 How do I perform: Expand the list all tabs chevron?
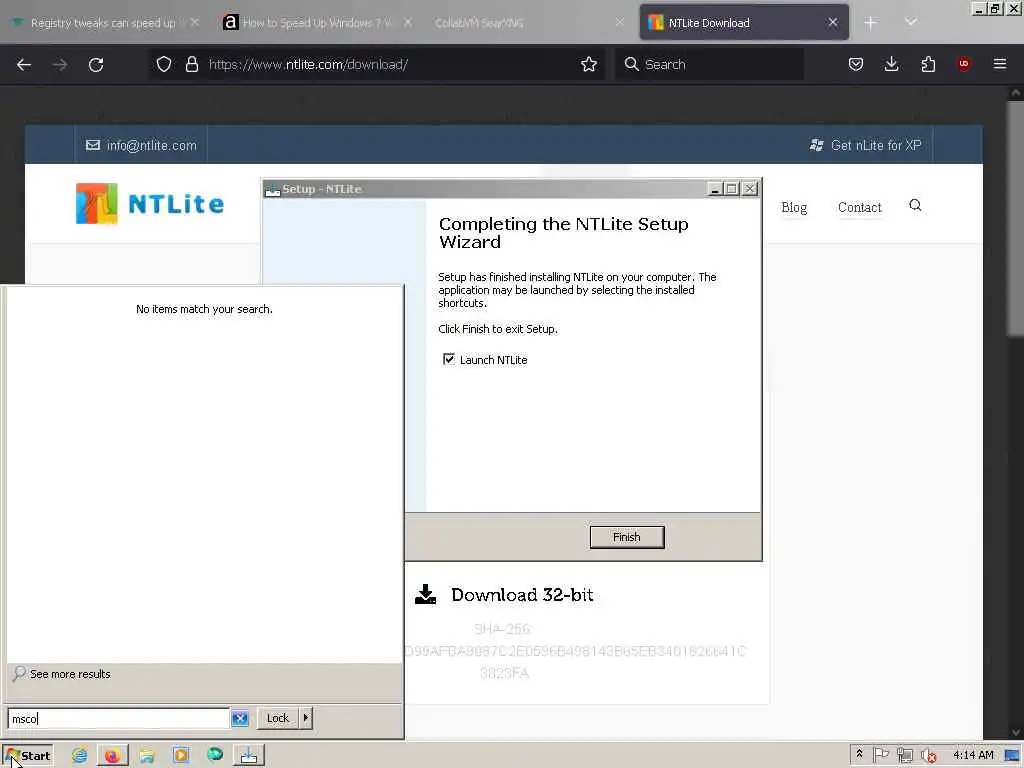coord(911,23)
